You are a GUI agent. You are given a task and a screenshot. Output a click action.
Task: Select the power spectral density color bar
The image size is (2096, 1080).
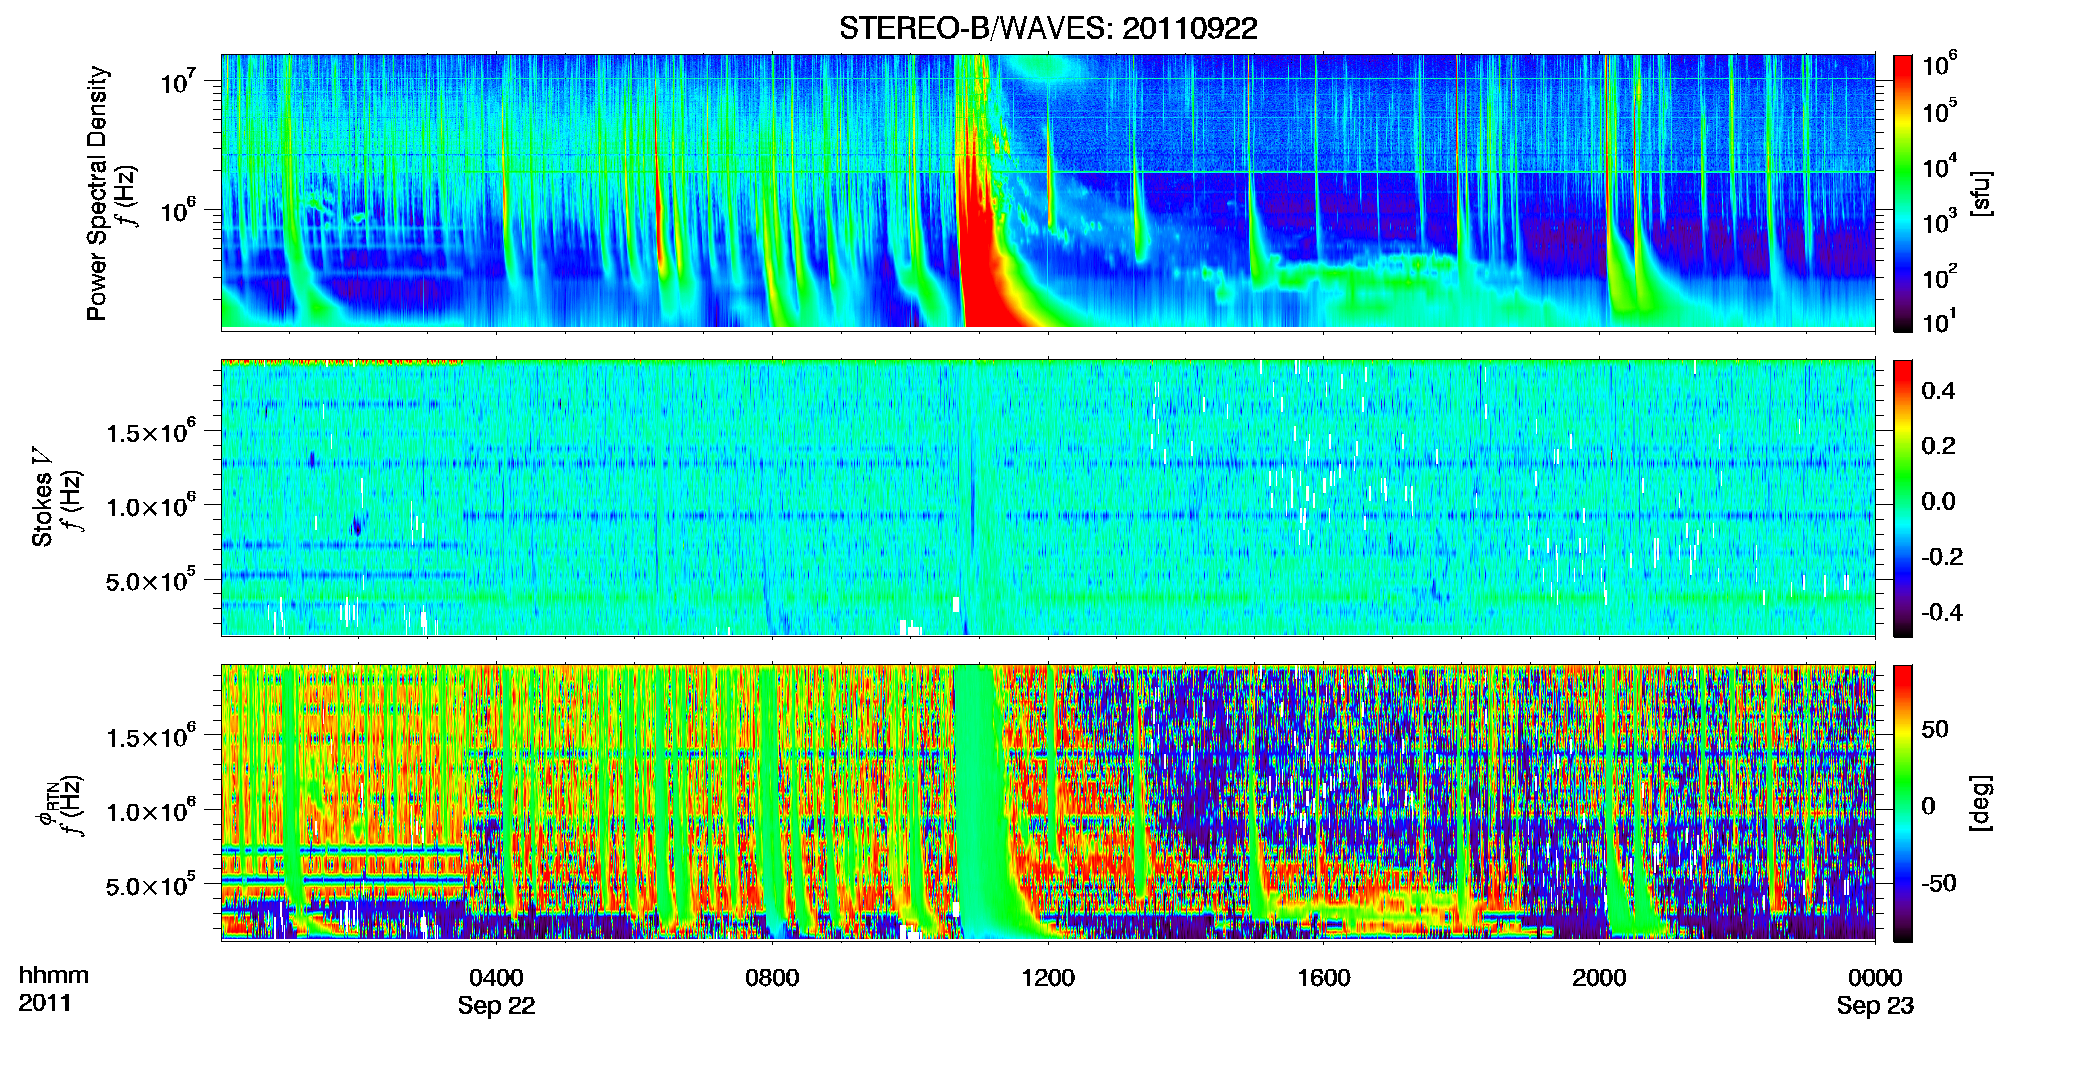tap(1903, 193)
